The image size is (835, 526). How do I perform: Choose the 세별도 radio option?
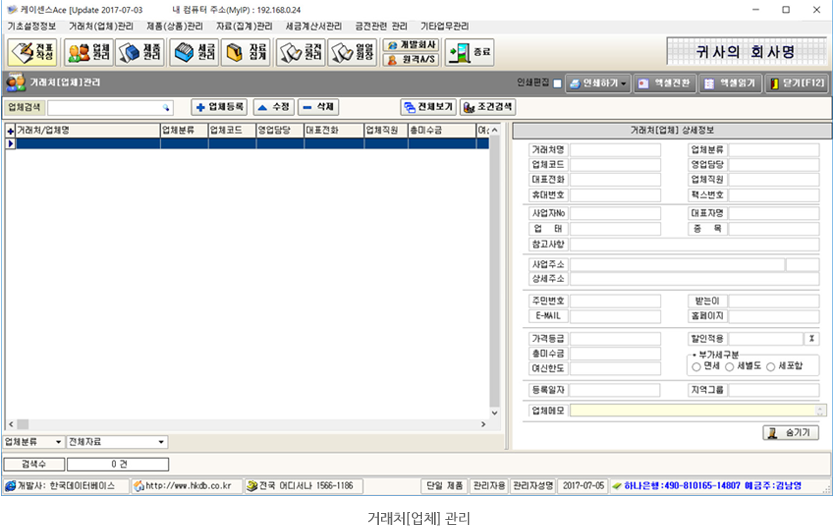click(x=731, y=367)
